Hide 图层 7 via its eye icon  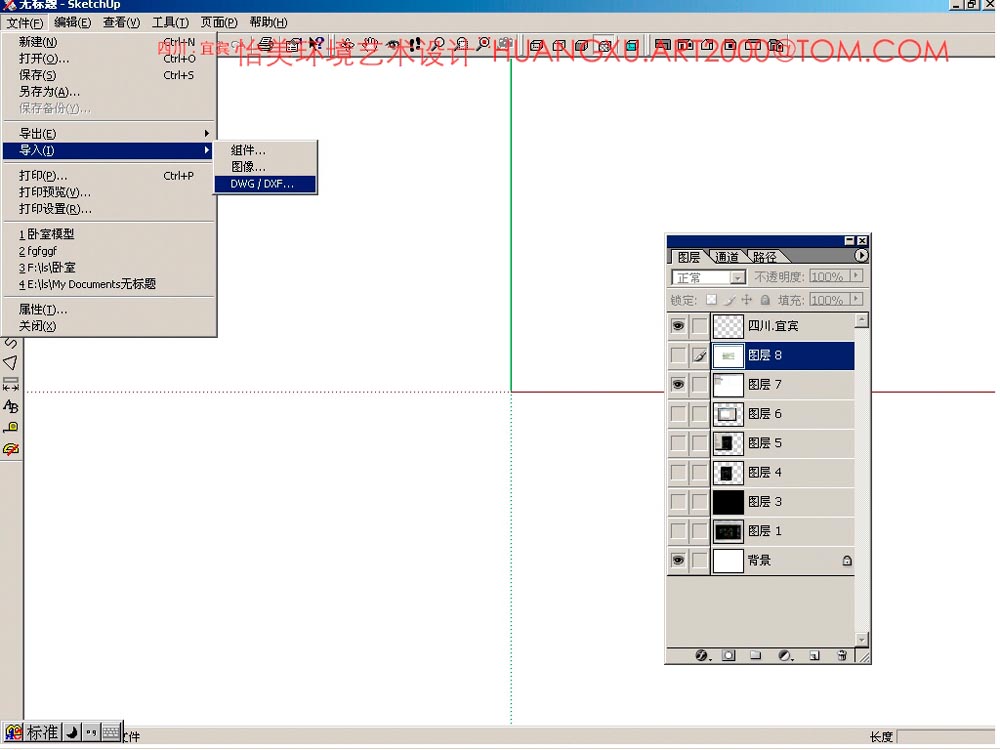tap(678, 385)
